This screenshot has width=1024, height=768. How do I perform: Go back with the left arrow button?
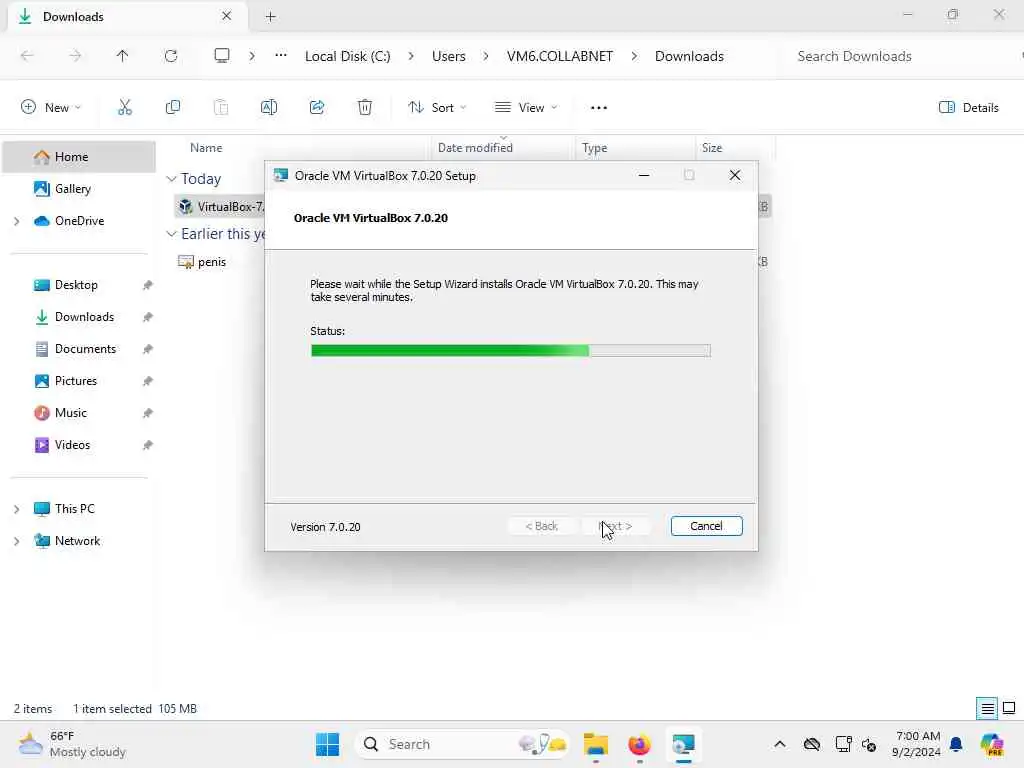(x=27, y=56)
